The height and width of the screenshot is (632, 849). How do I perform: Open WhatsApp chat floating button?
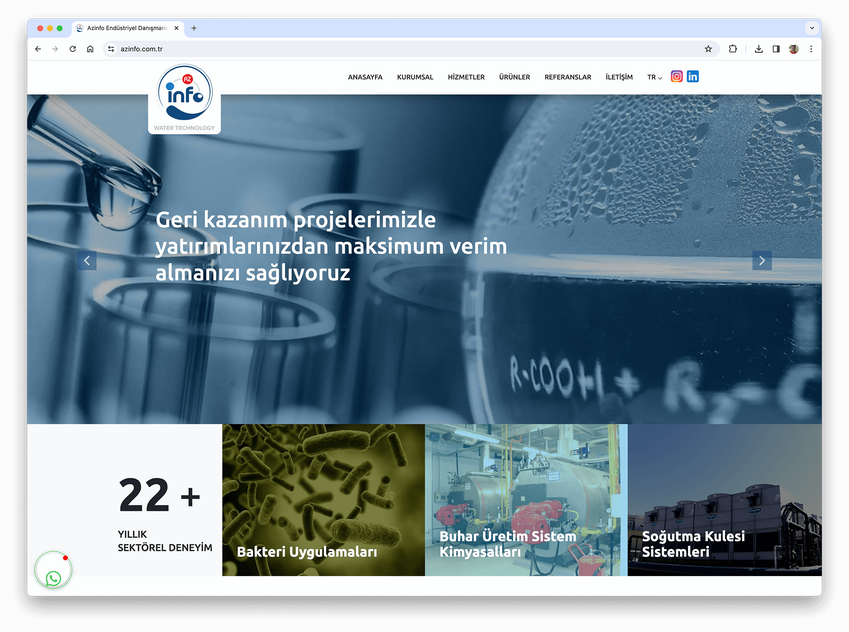[x=53, y=571]
